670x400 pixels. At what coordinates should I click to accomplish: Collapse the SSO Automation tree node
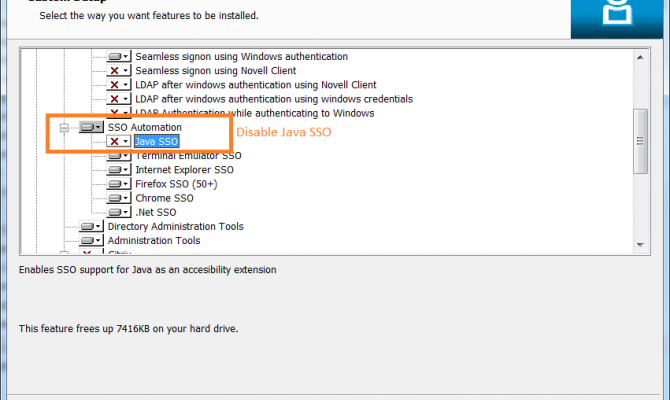(65, 128)
